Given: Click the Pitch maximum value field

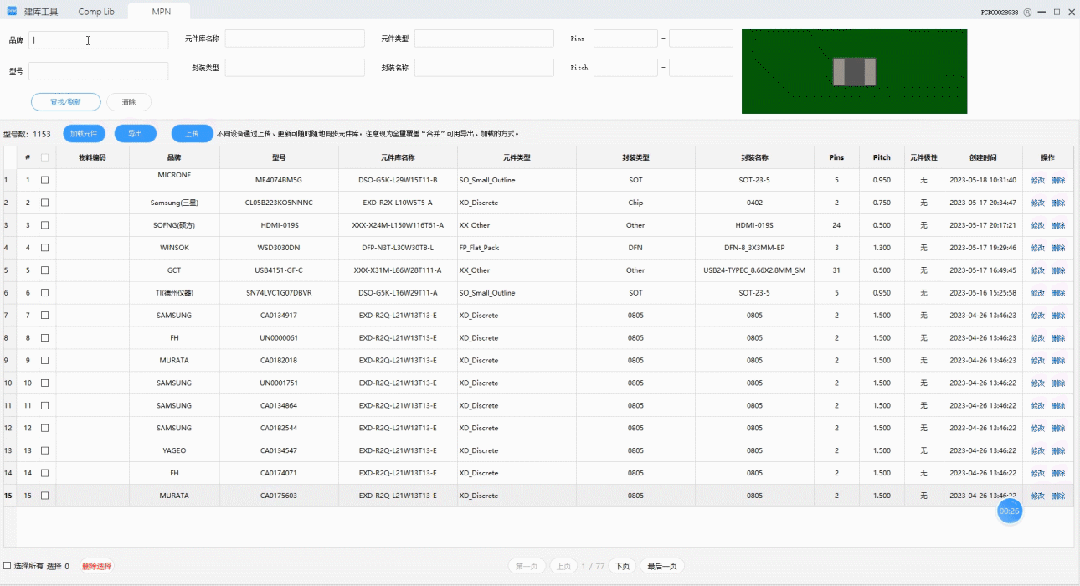Looking at the screenshot, I should coord(701,67).
